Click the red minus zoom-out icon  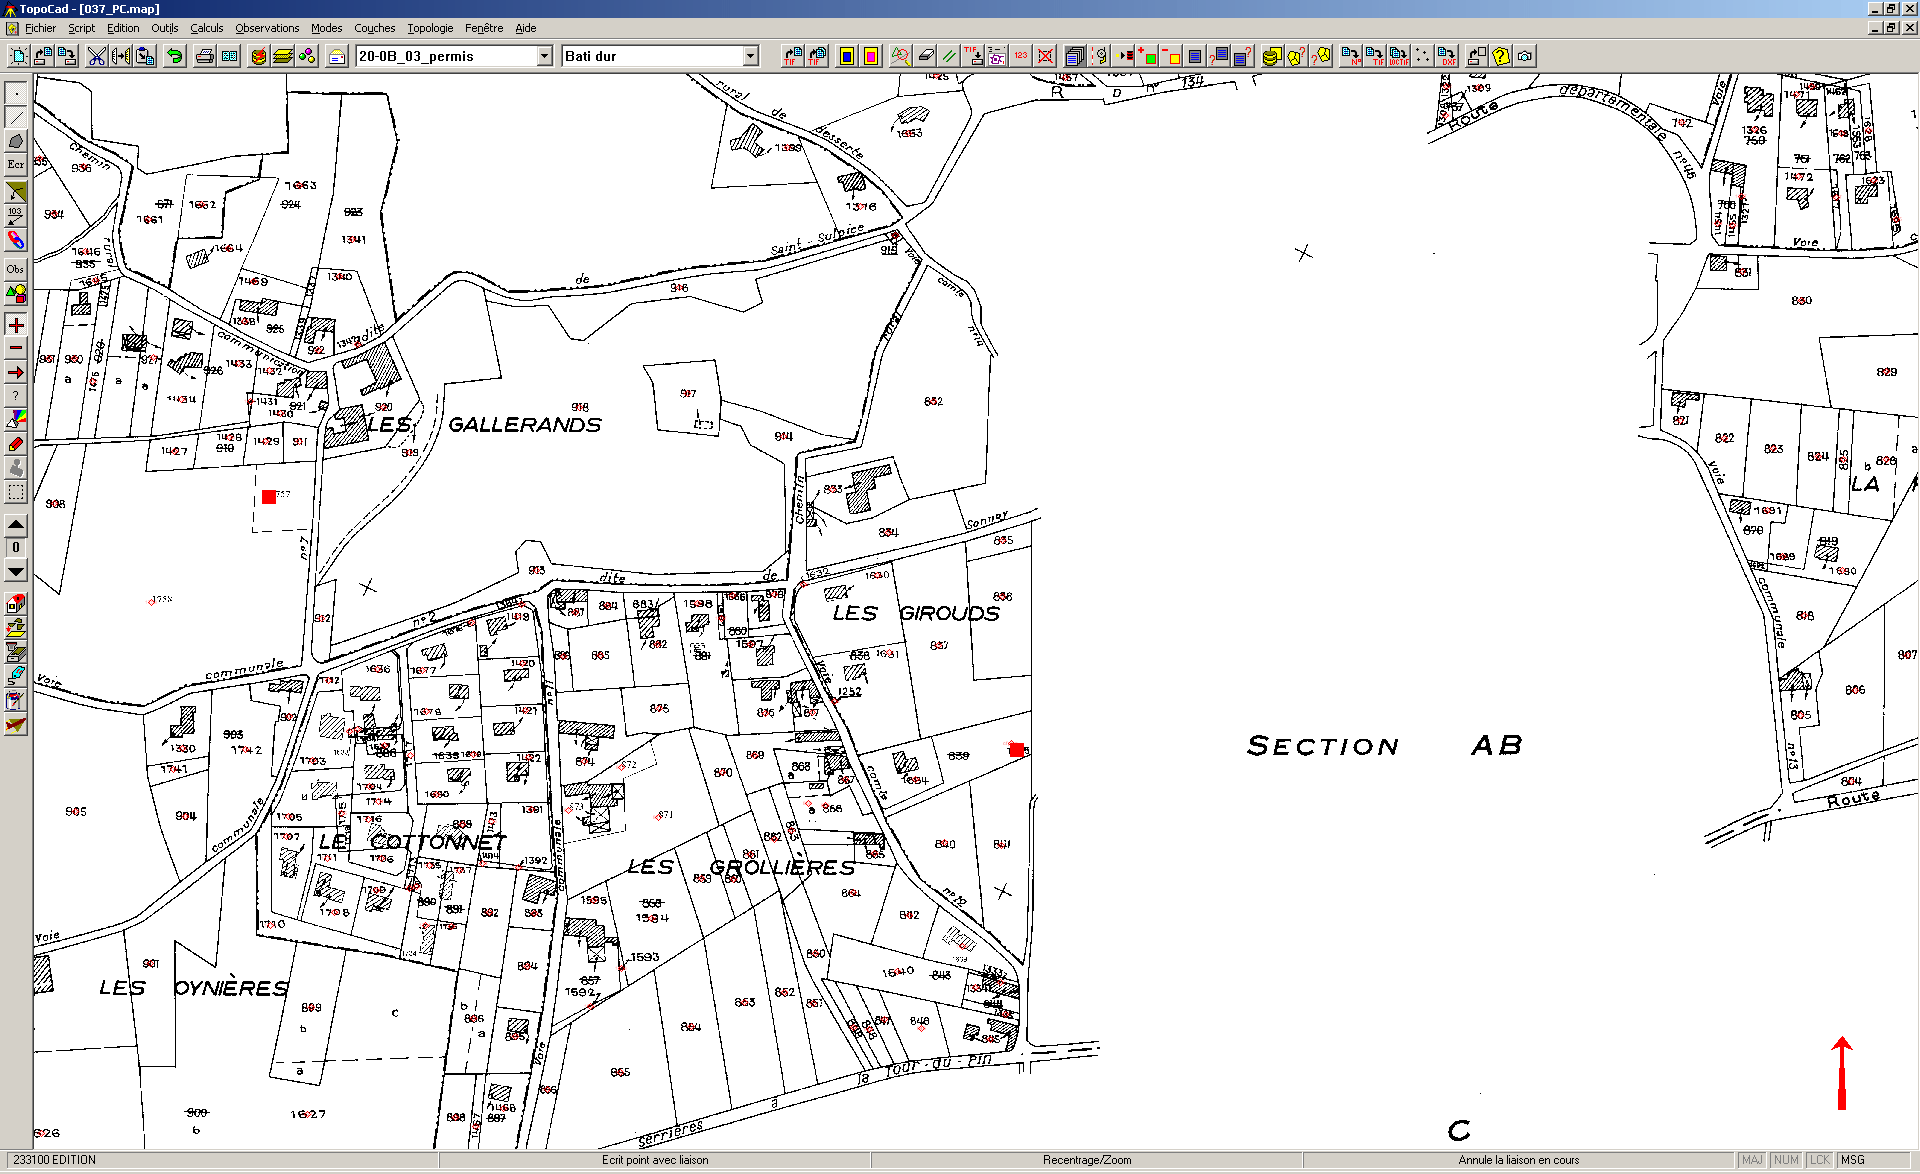(16, 348)
